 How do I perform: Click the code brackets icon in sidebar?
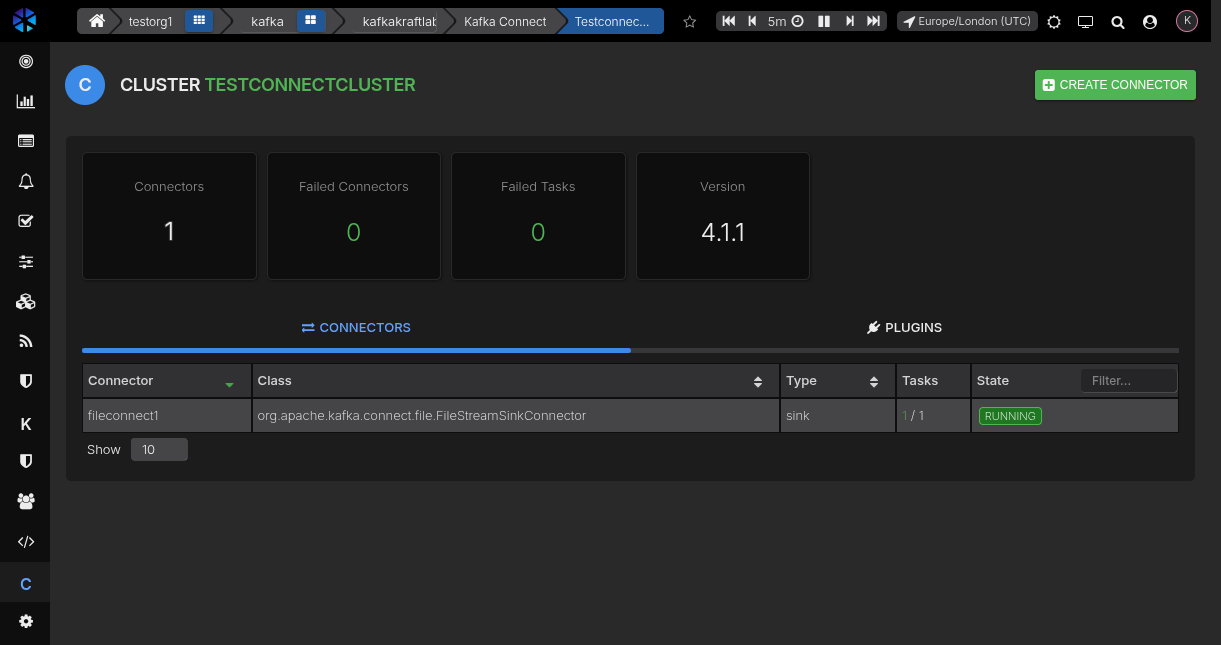26,542
